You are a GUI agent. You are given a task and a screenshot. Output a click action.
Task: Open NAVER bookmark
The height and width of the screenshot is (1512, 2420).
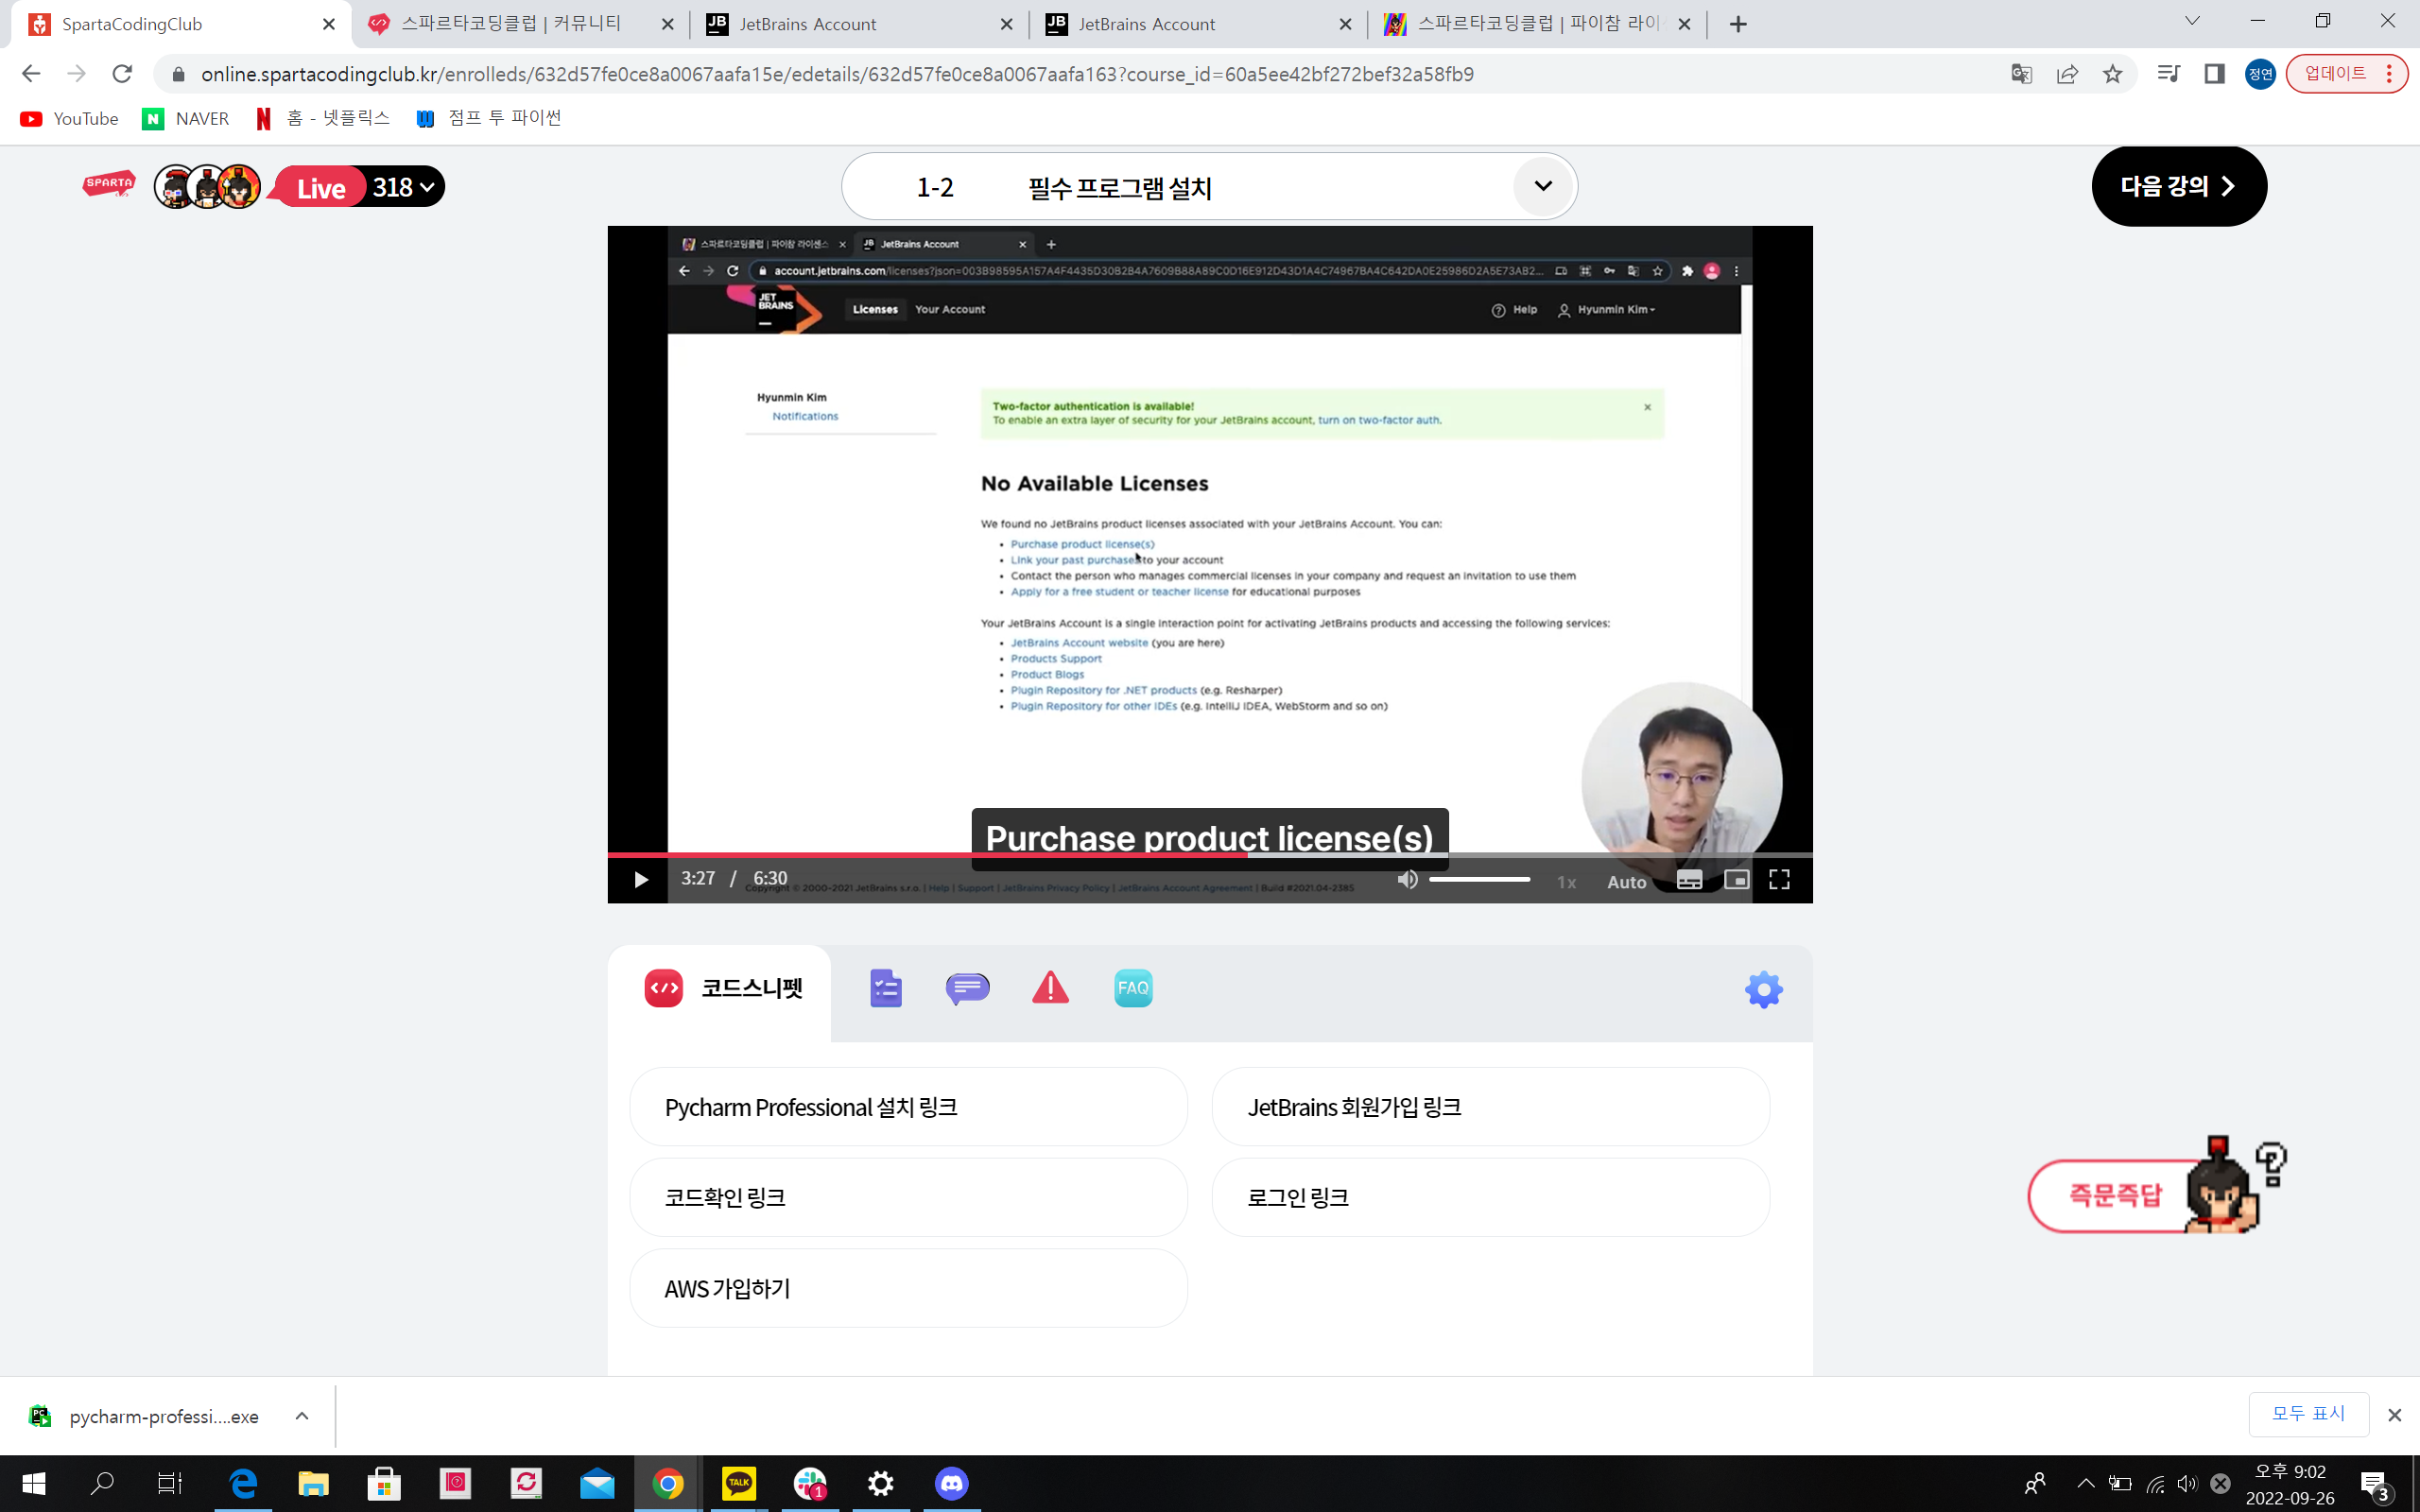[186, 119]
